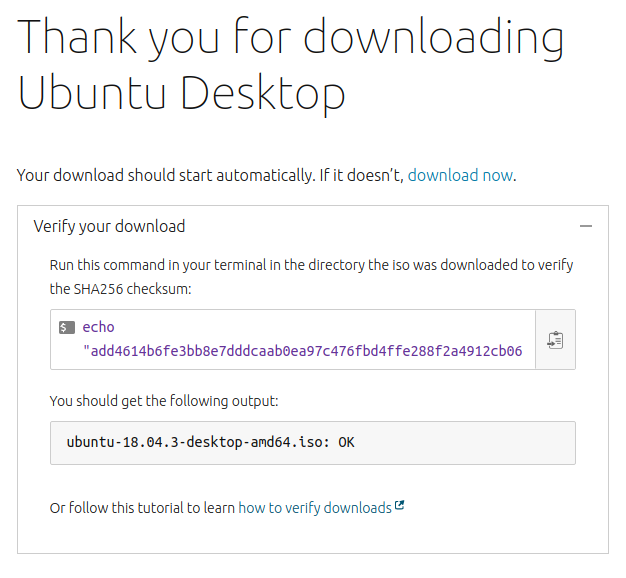Click the external link icon after verify downloads
The width and height of the screenshot is (626, 578).
(x=400, y=506)
